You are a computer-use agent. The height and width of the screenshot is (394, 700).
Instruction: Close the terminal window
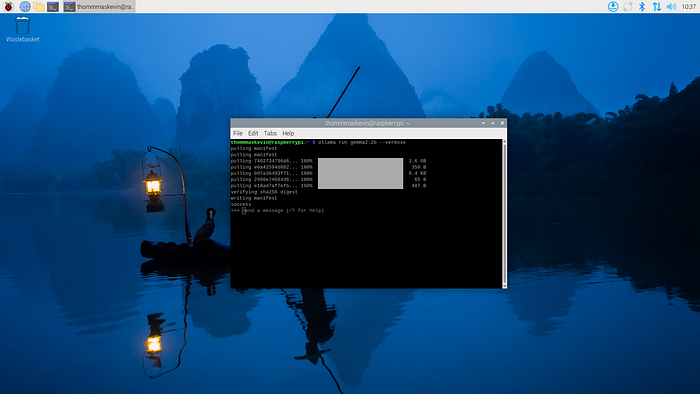pyautogui.click(x=502, y=123)
